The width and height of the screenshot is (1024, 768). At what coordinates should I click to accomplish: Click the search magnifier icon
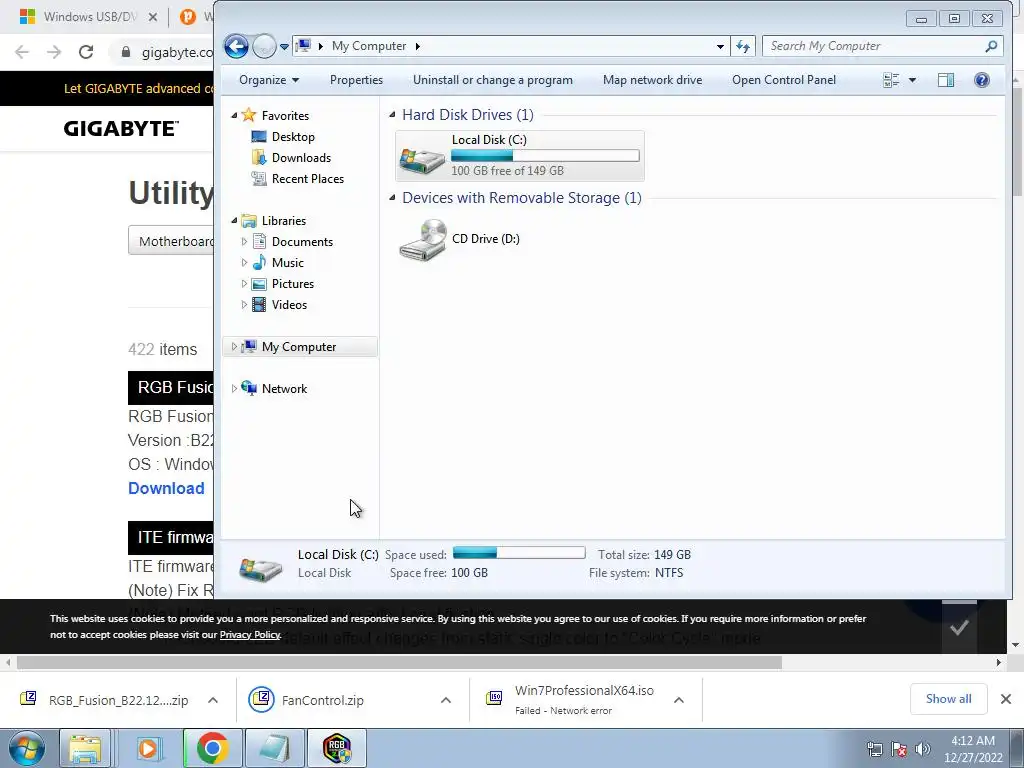point(991,46)
